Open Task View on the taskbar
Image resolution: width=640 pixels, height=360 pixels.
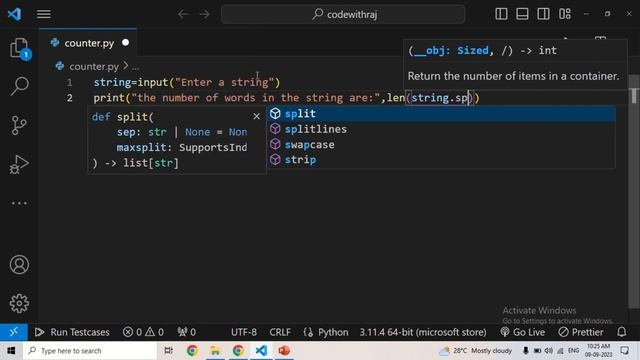(168, 351)
